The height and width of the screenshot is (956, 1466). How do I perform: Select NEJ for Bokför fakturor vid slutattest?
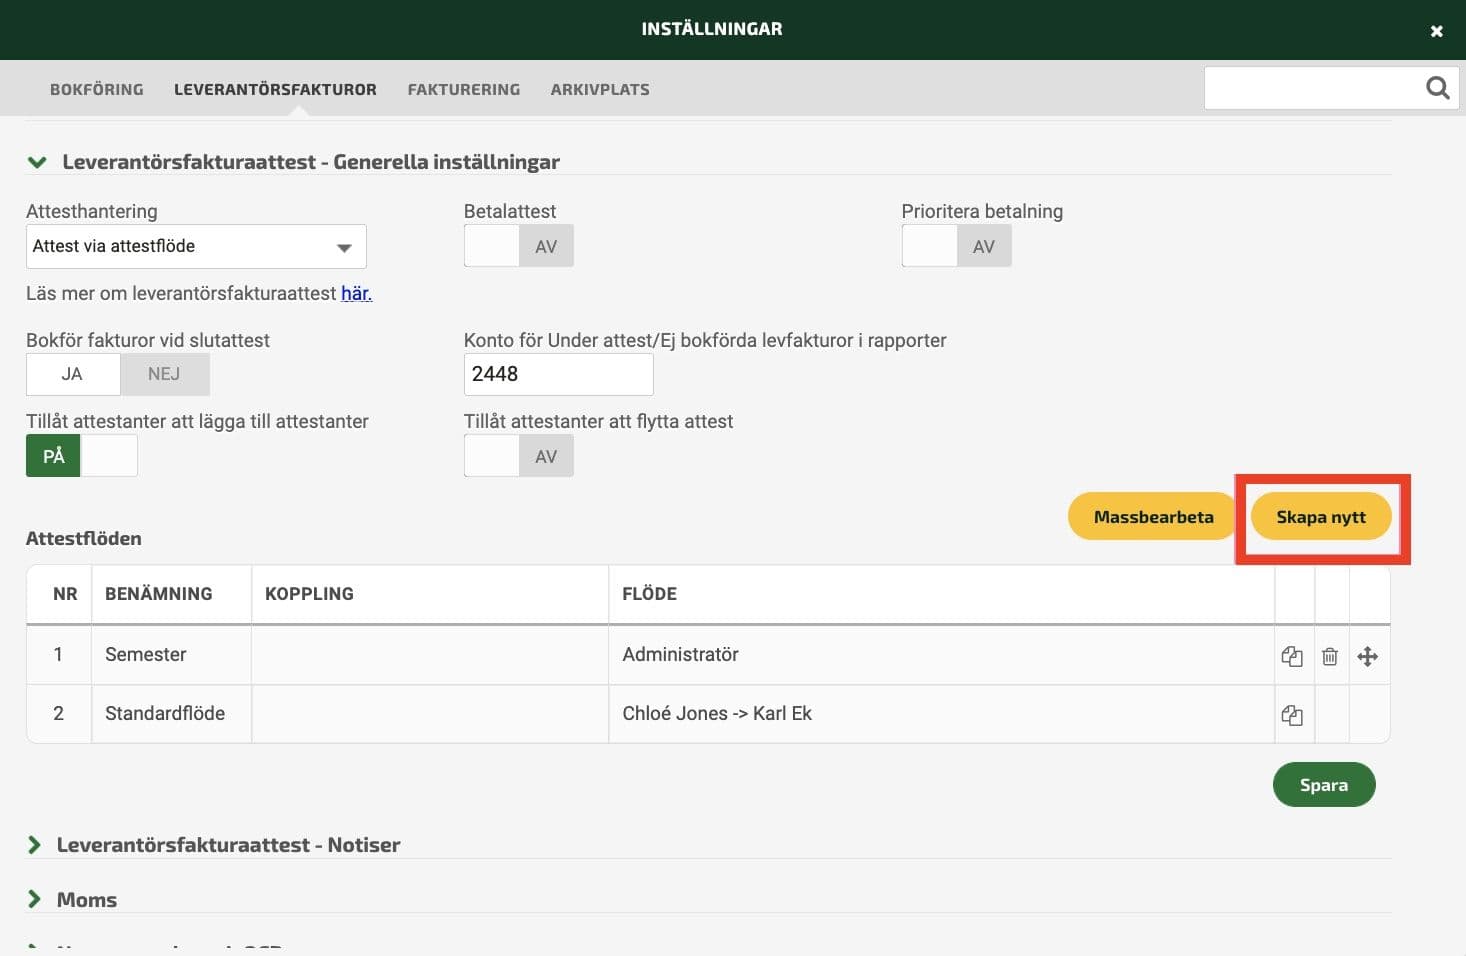click(x=164, y=374)
